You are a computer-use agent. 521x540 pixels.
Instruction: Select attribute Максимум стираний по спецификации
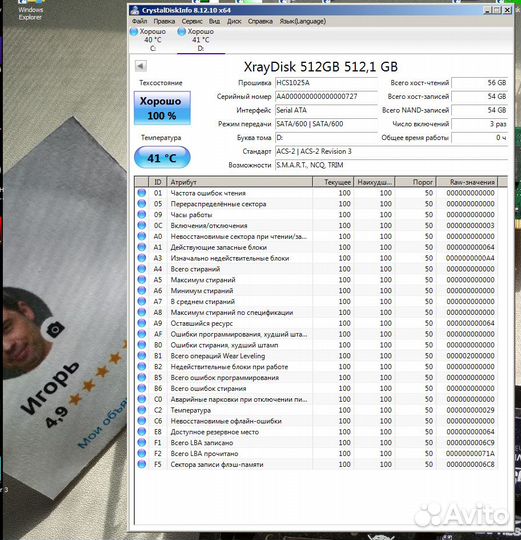pyautogui.click(x=232, y=312)
